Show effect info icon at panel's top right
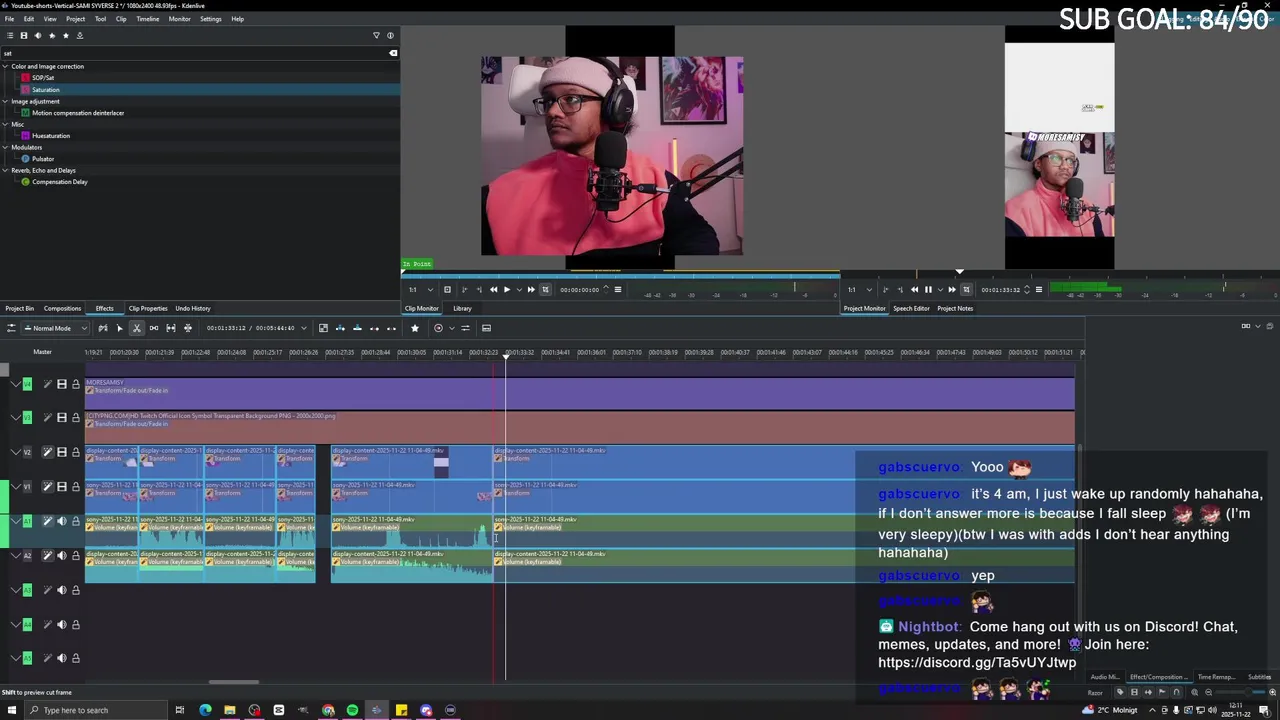The width and height of the screenshot is (1280, 720). tap(390, 35)
